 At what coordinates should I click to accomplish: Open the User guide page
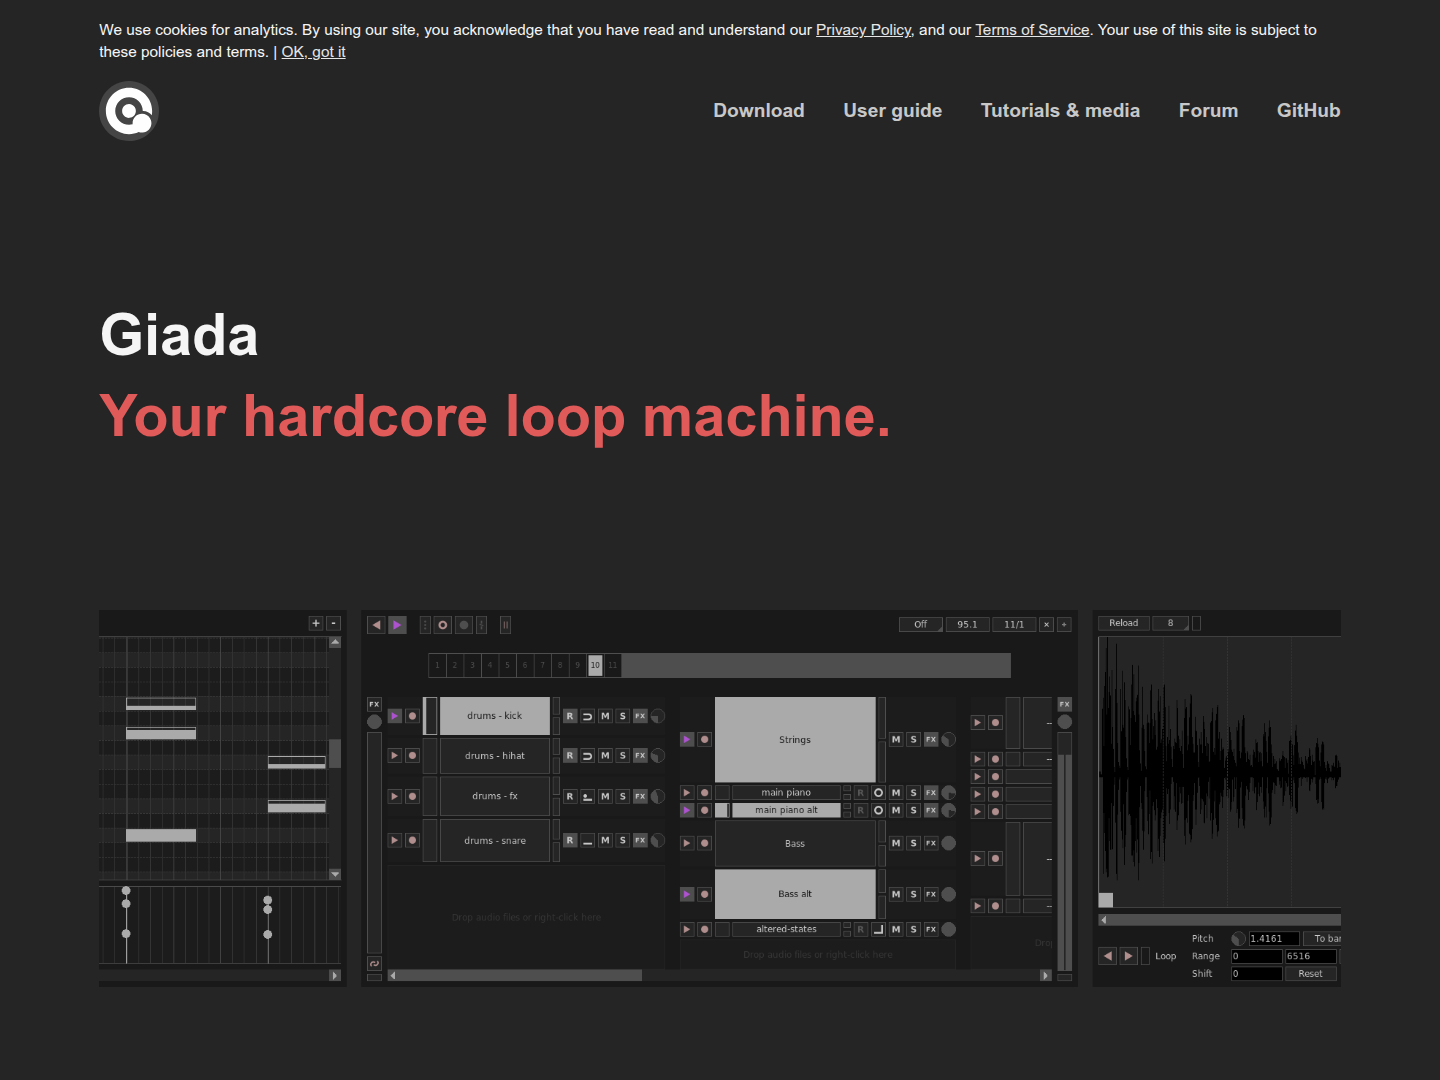click(893, 111)
